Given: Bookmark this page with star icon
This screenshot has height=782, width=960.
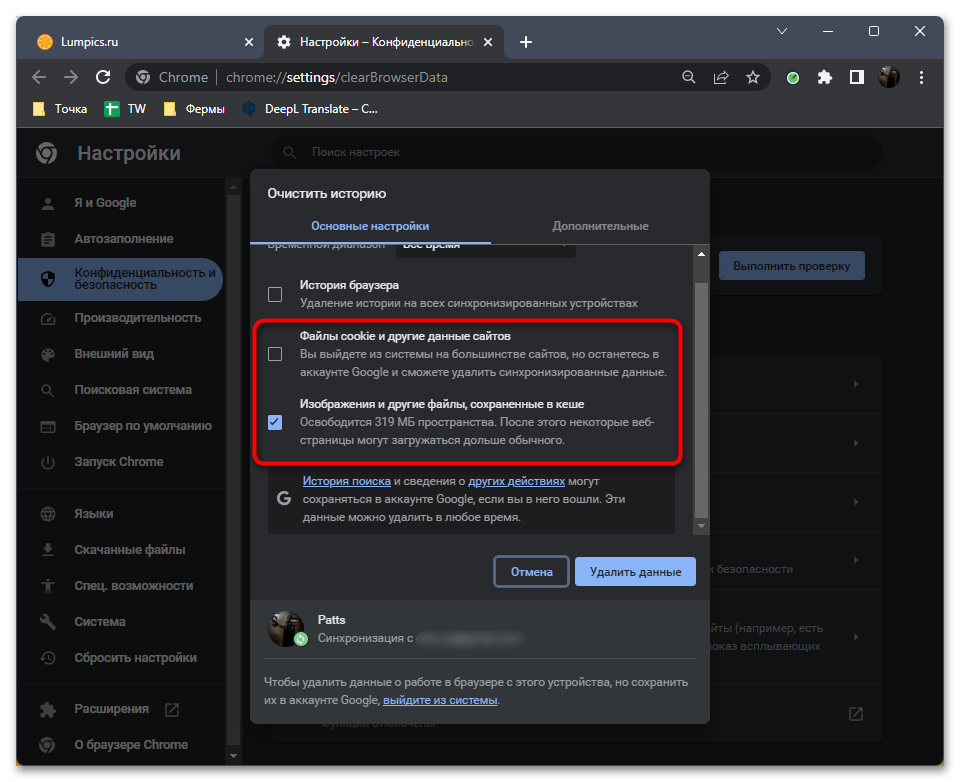Looking at the screenshot, I should point(753,77).
